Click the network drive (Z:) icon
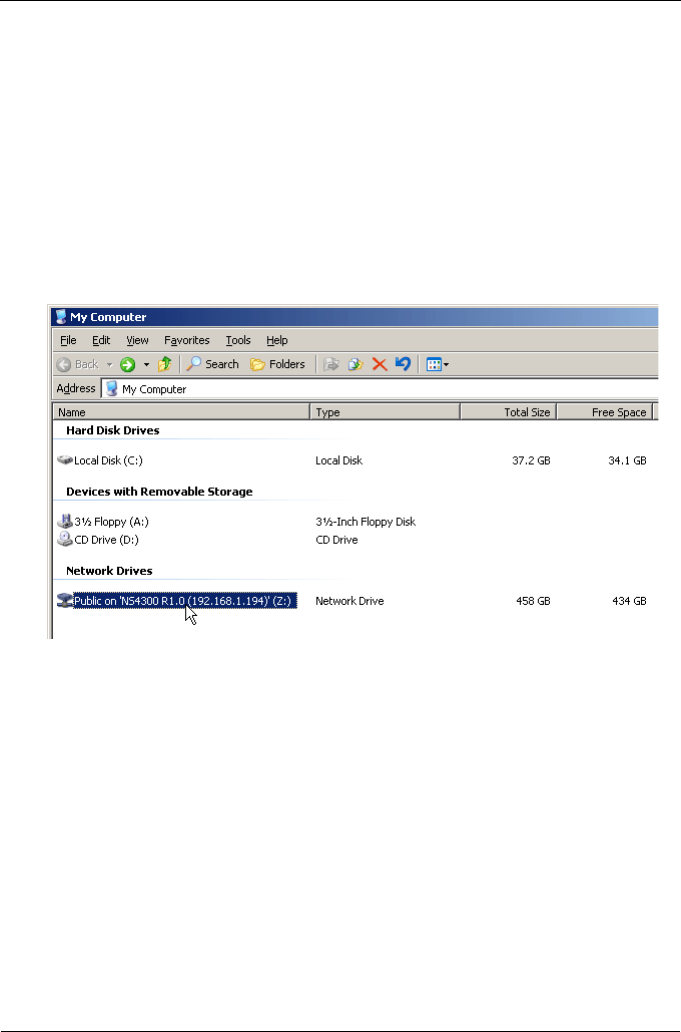 [64, 601]
